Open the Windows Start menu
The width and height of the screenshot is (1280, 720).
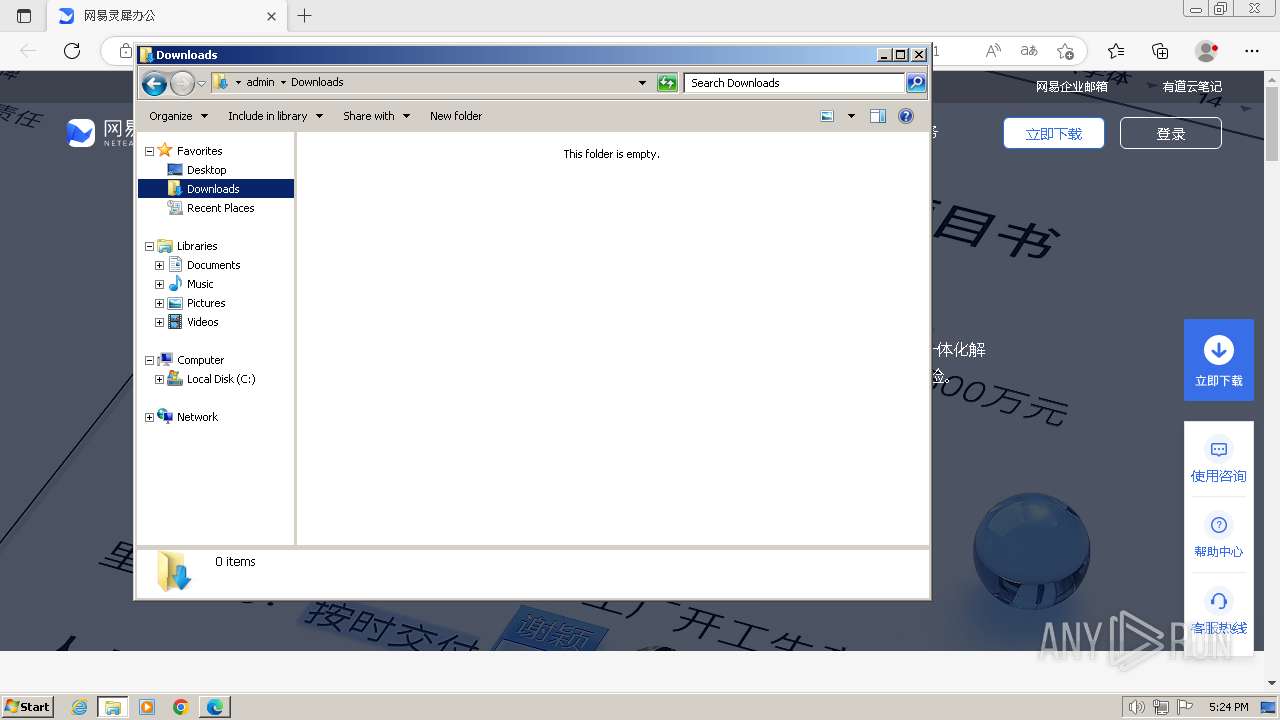tap(28, 706)
